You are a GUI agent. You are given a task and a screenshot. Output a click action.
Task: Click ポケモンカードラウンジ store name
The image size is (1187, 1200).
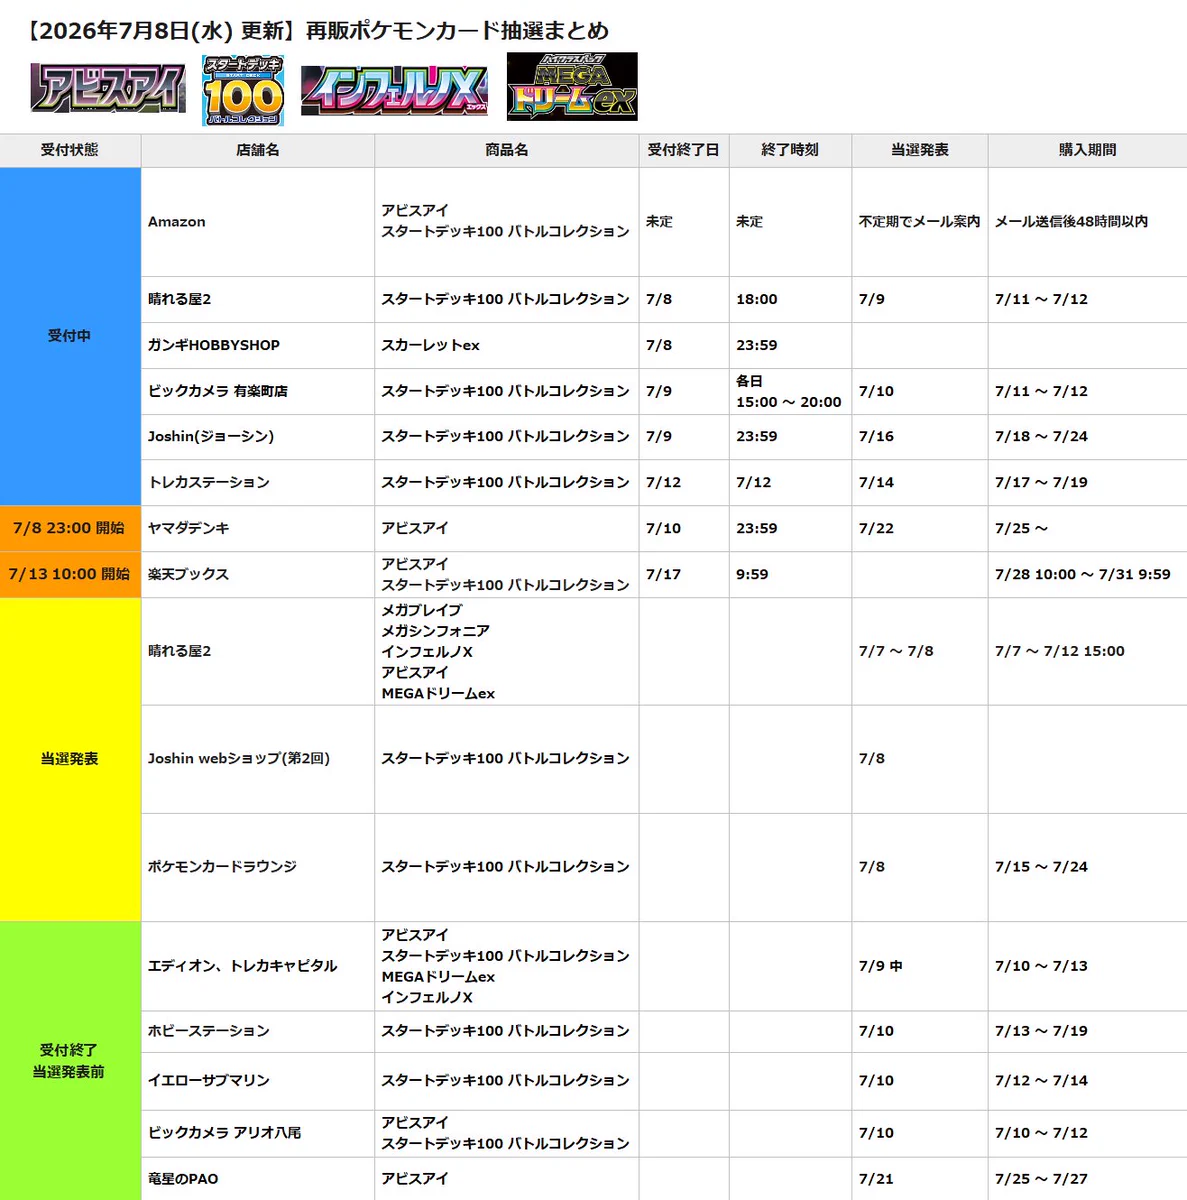tap(223, 867)
